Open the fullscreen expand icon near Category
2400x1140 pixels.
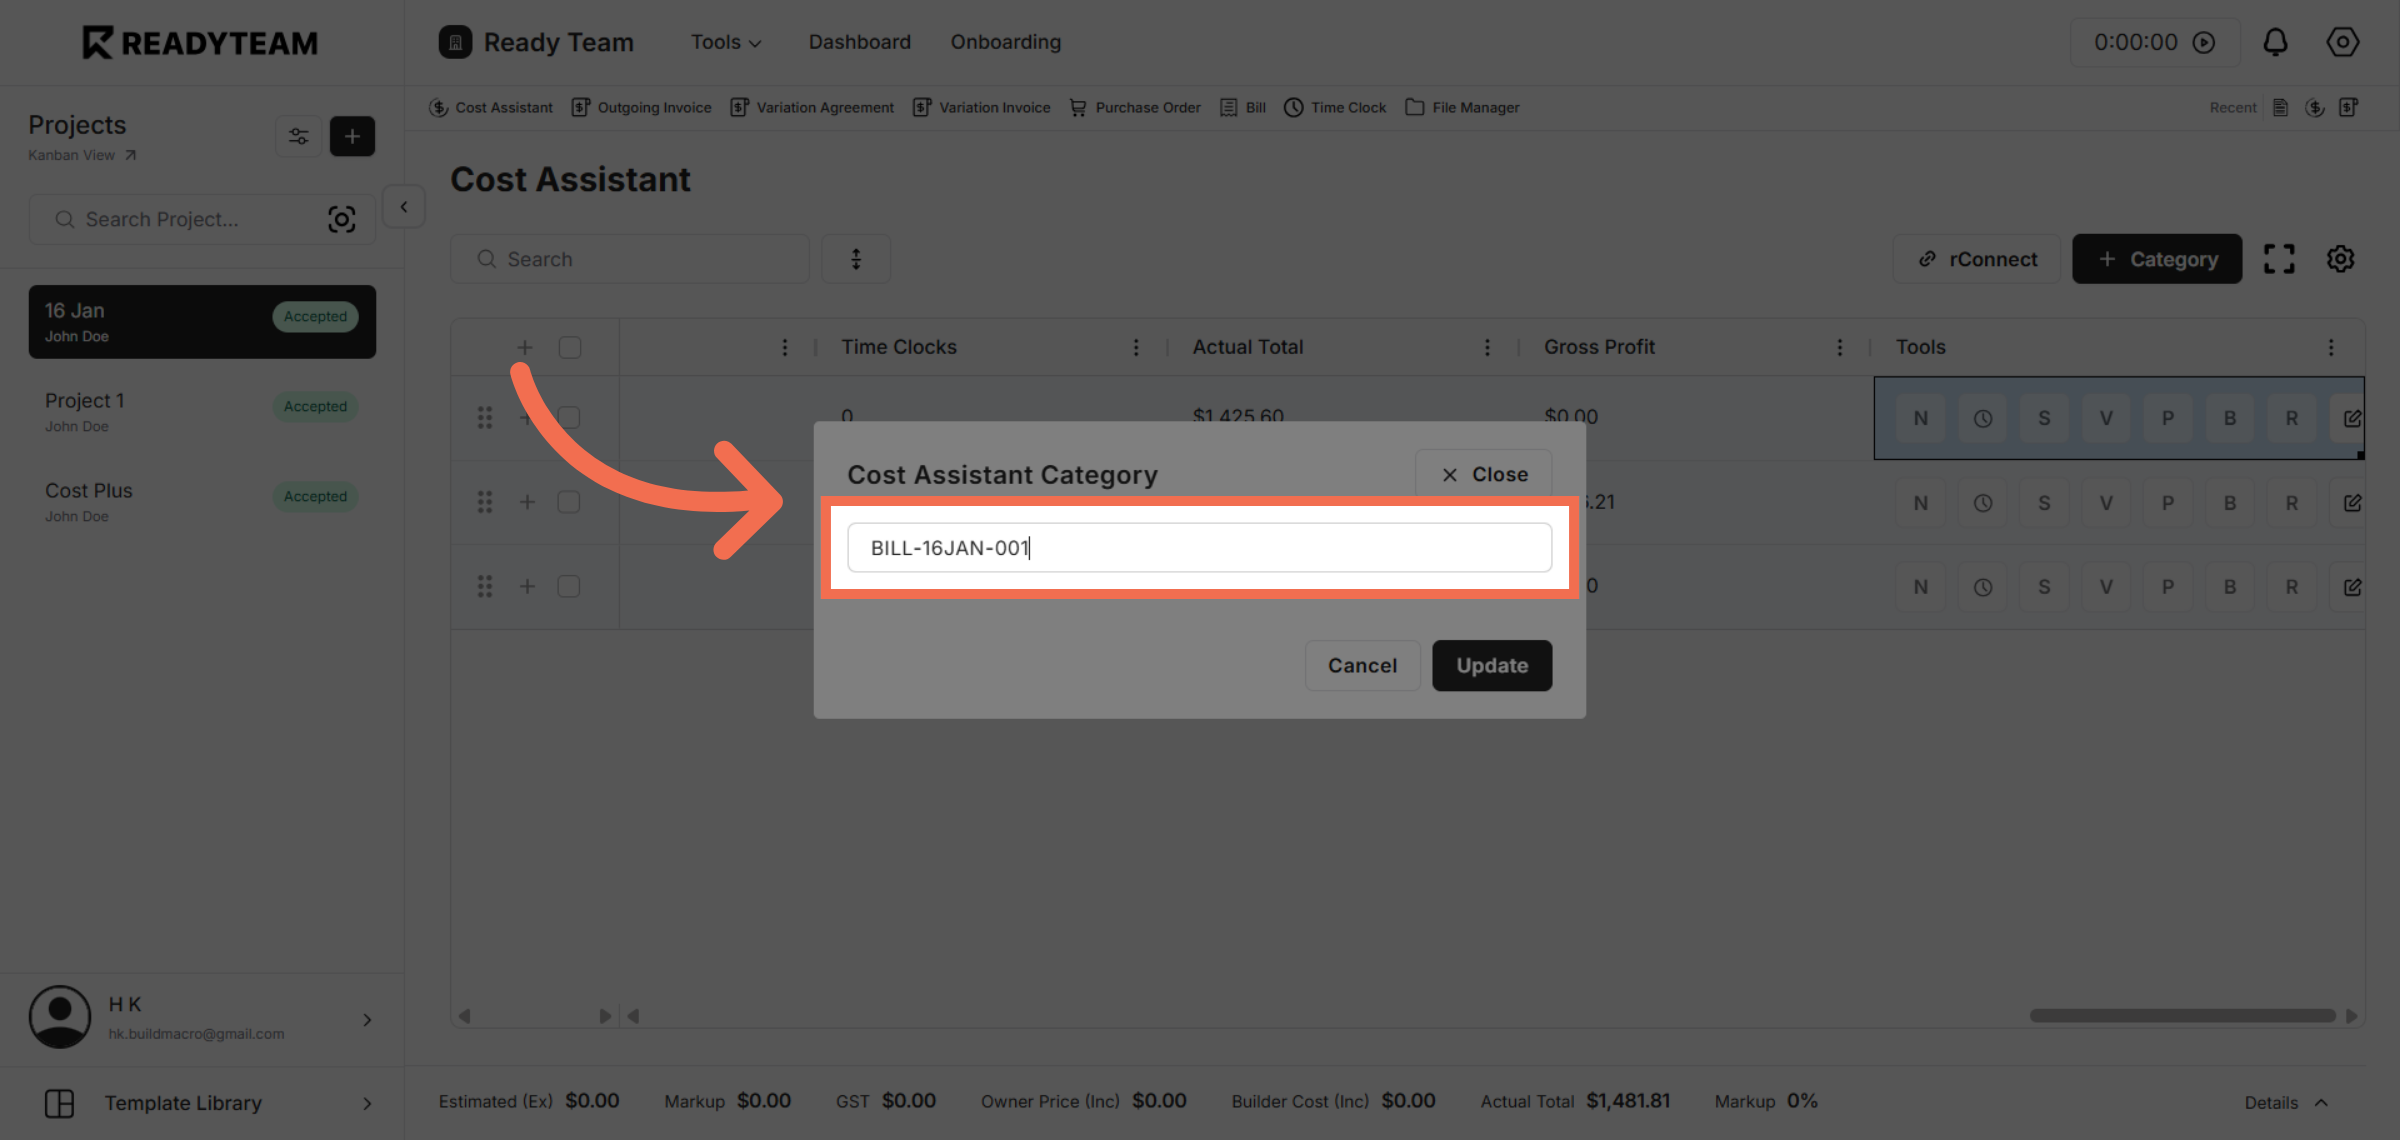2280,258
